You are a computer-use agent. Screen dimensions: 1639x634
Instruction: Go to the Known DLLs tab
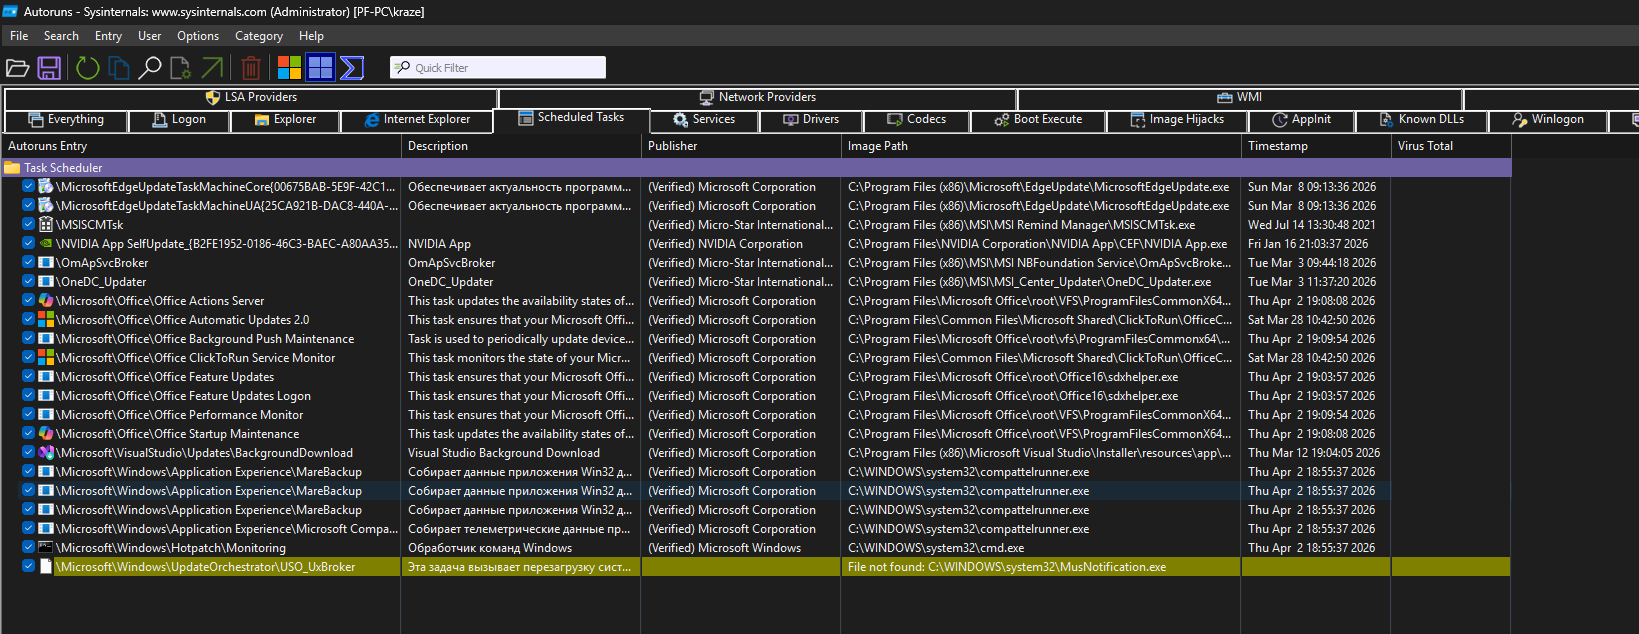1421,120
